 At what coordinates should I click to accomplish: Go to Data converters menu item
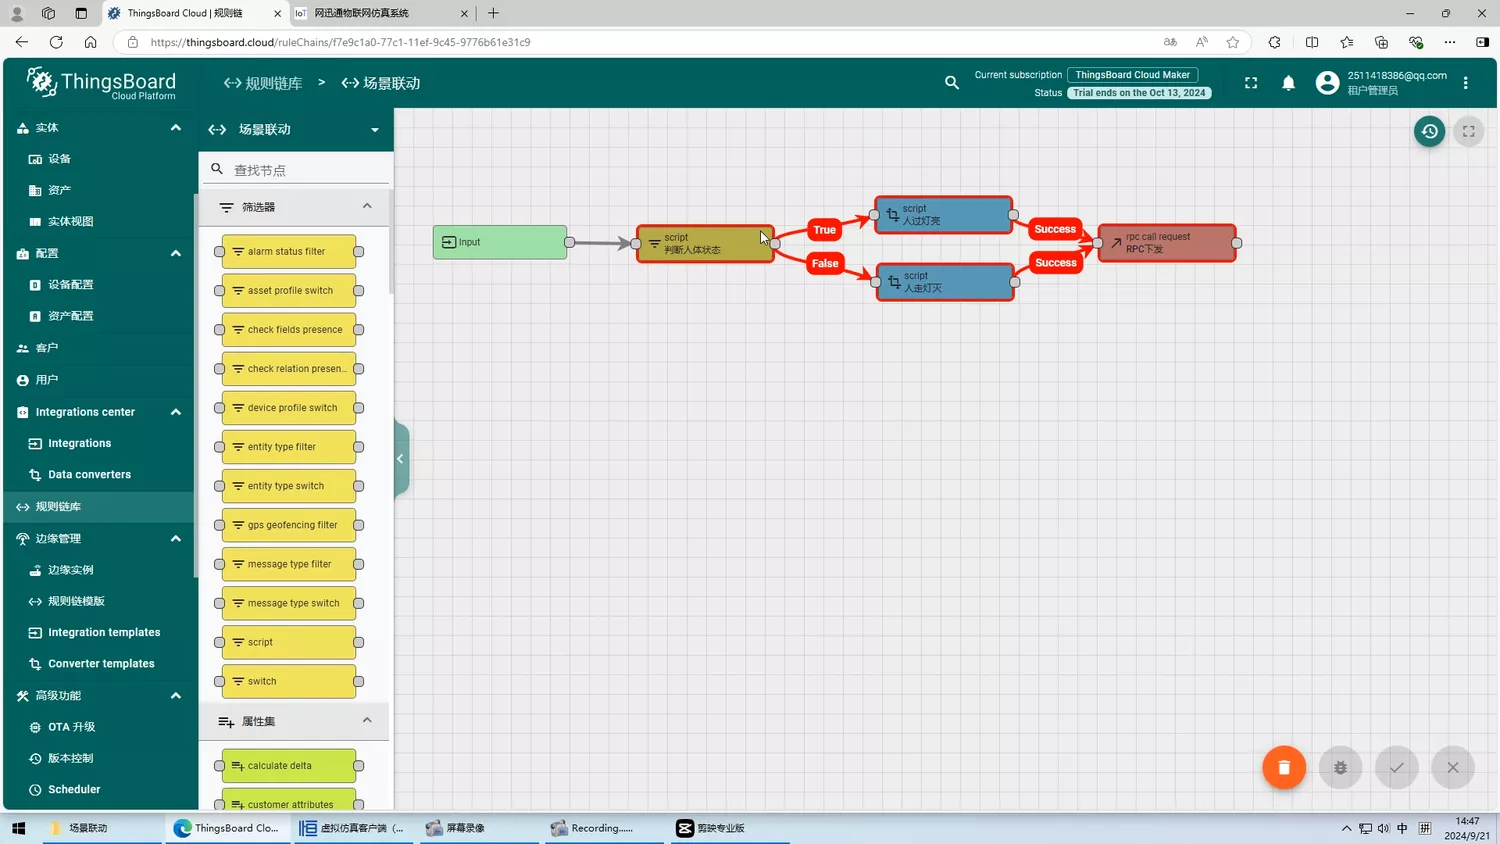click(x=89, y=475)
